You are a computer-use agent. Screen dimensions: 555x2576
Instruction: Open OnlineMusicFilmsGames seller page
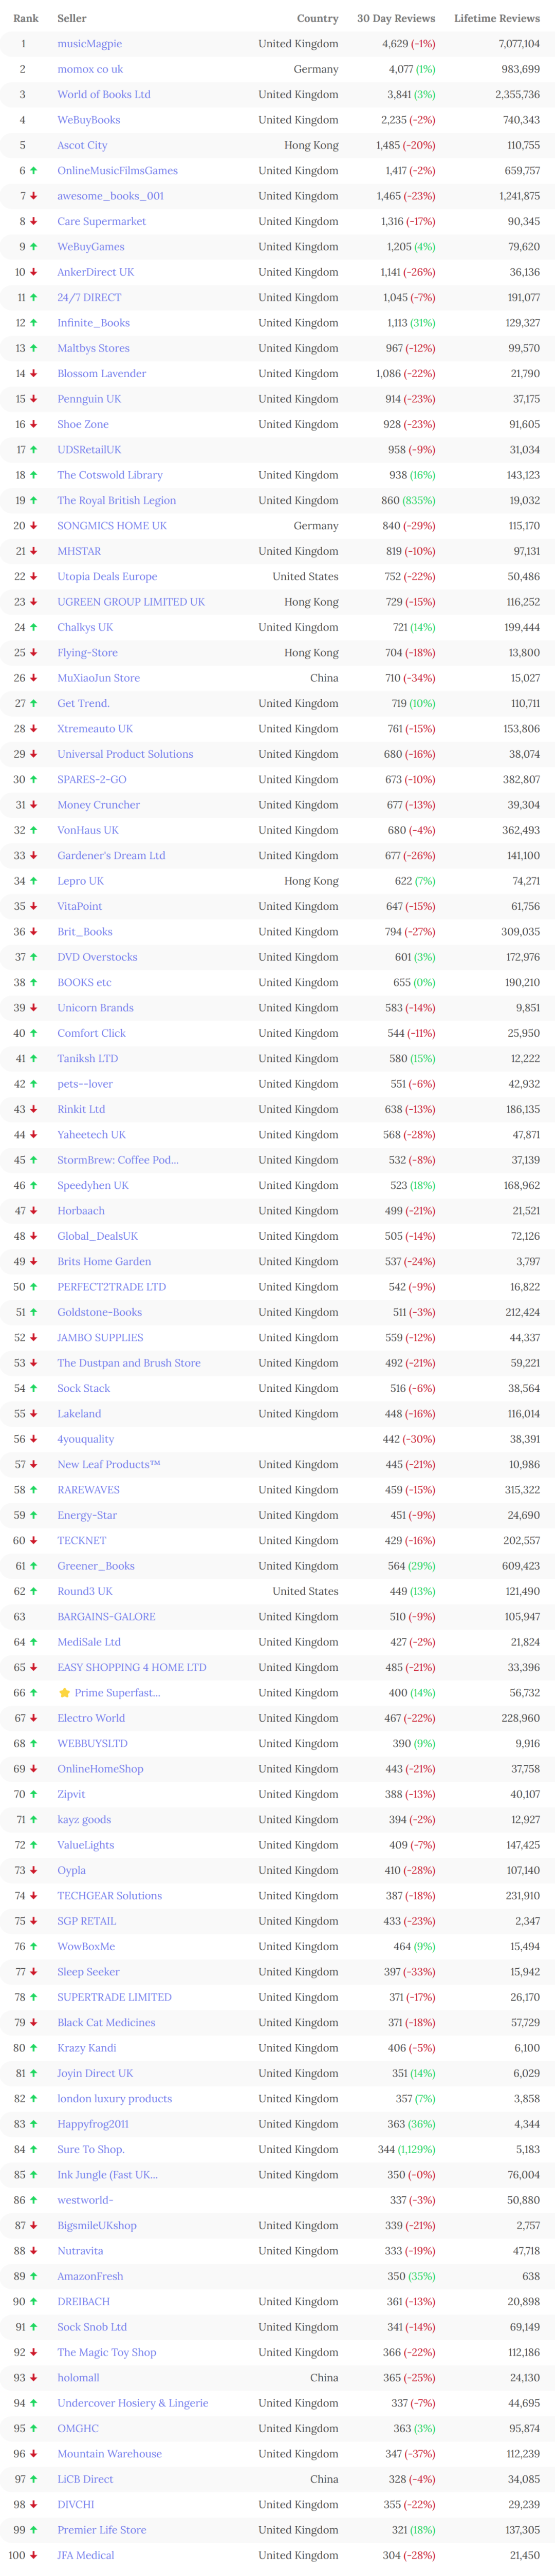click(117, 171)
